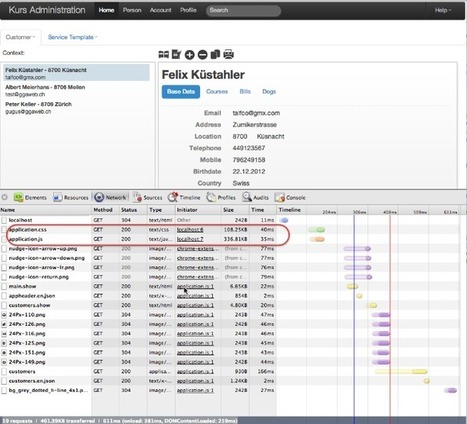Open the Profiles panel in DevTools

point(221,197)
